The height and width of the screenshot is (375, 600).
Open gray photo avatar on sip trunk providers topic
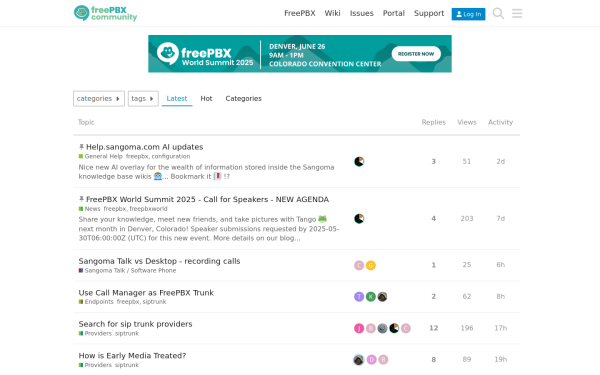tap(382, 328)
